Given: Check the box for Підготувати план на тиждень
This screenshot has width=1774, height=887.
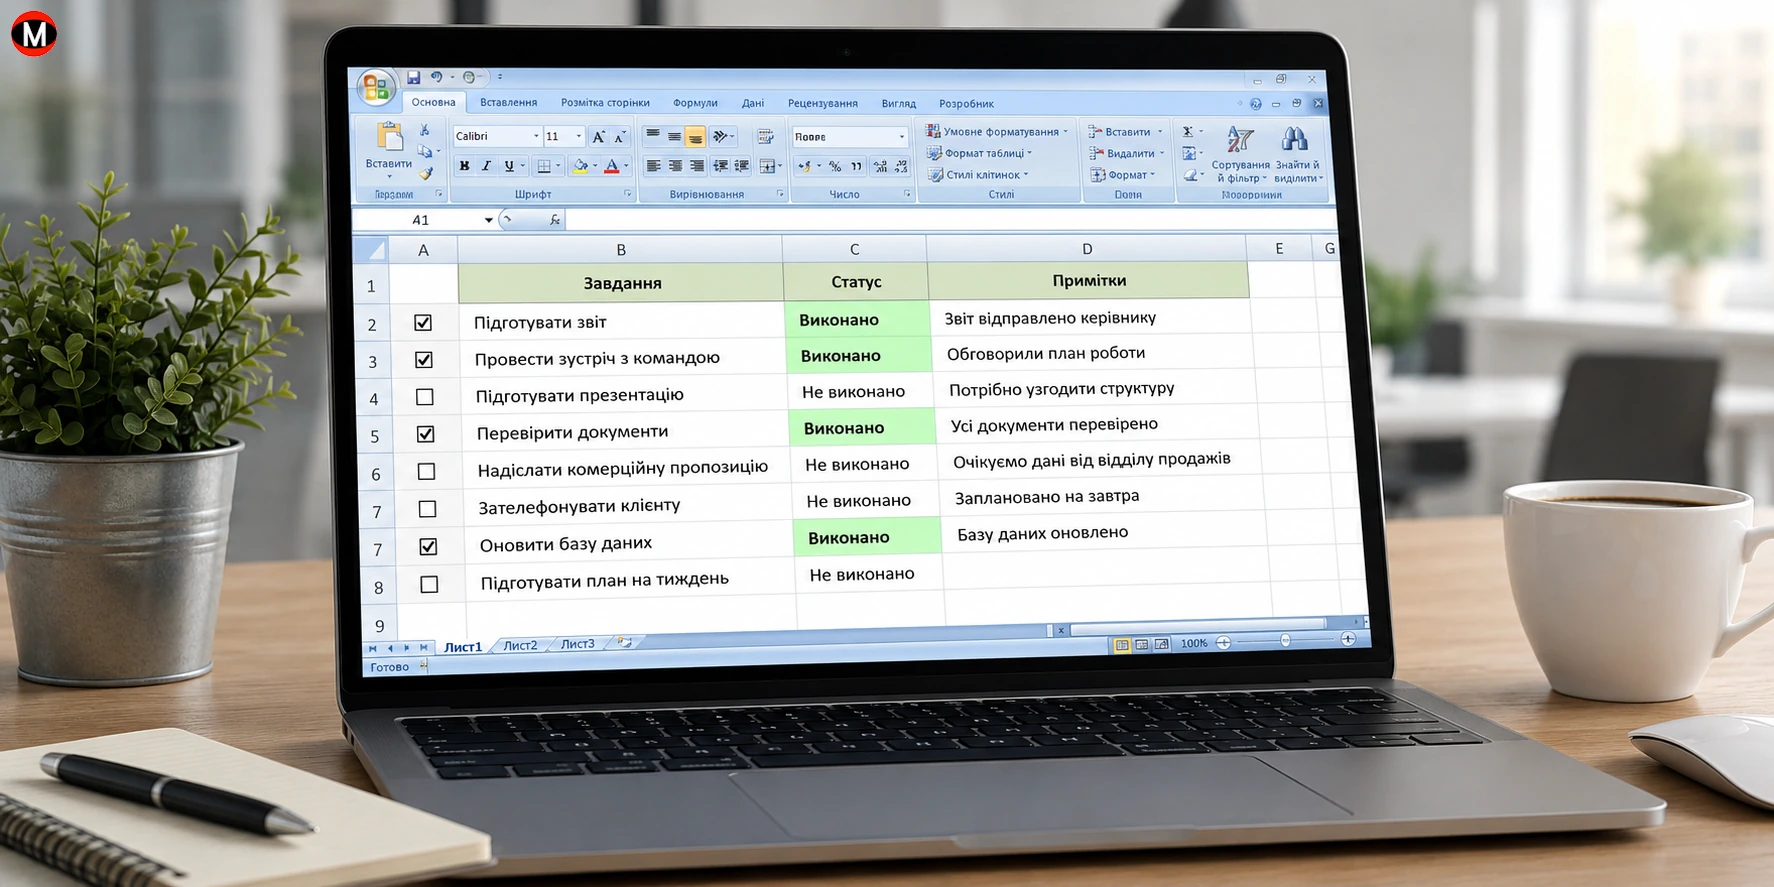Looking at the screenshot, I should coord(430,585).
